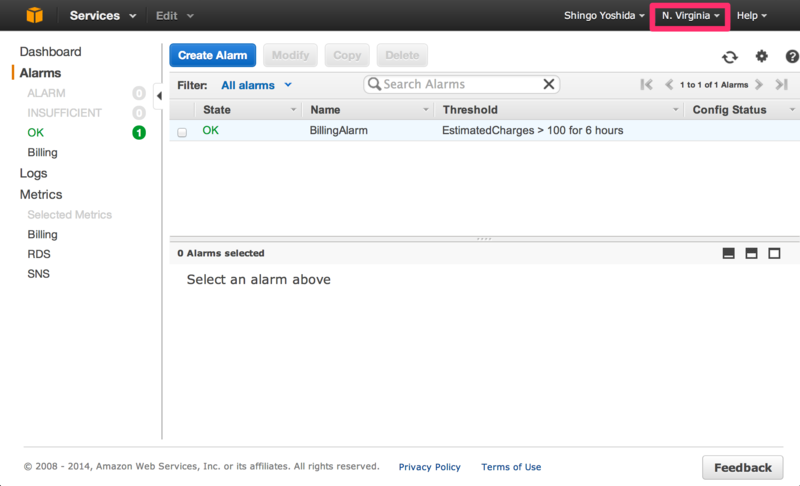Click the Modify button
This screenshot has width=800, height=486.
click(x=290, y=55)
